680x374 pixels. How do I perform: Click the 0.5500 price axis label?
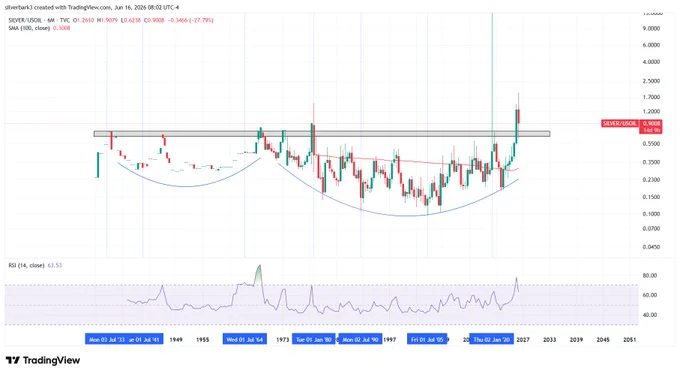point(651,144)
